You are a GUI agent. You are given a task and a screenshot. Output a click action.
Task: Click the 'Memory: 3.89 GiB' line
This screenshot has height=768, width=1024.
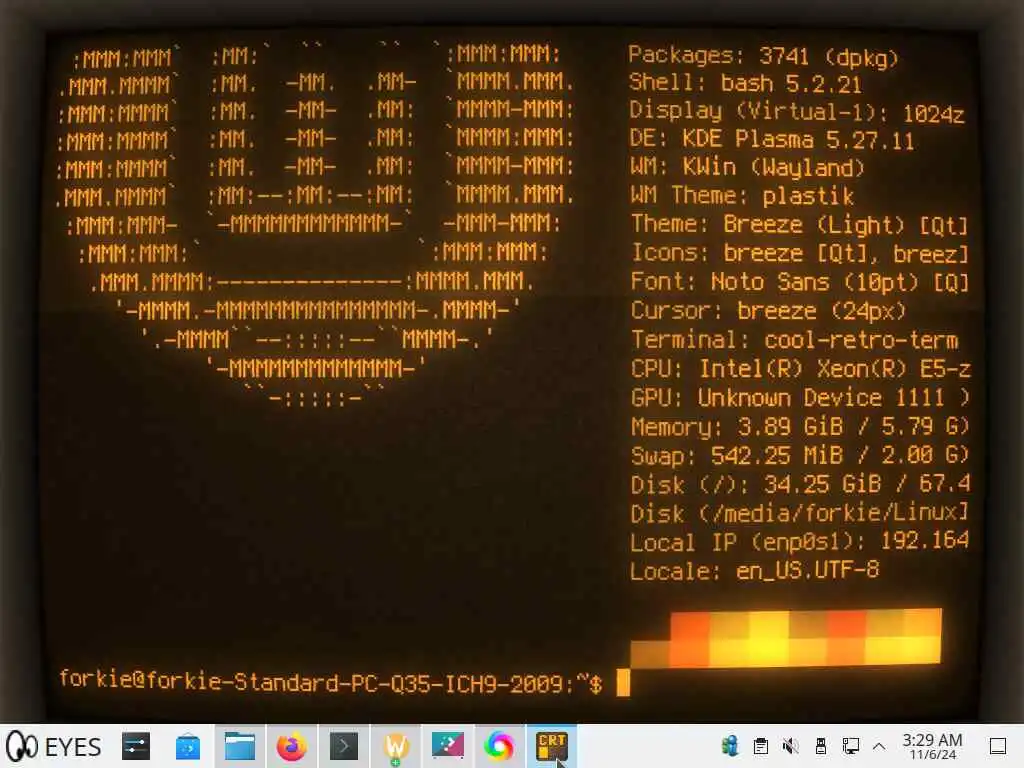point(800,426)
